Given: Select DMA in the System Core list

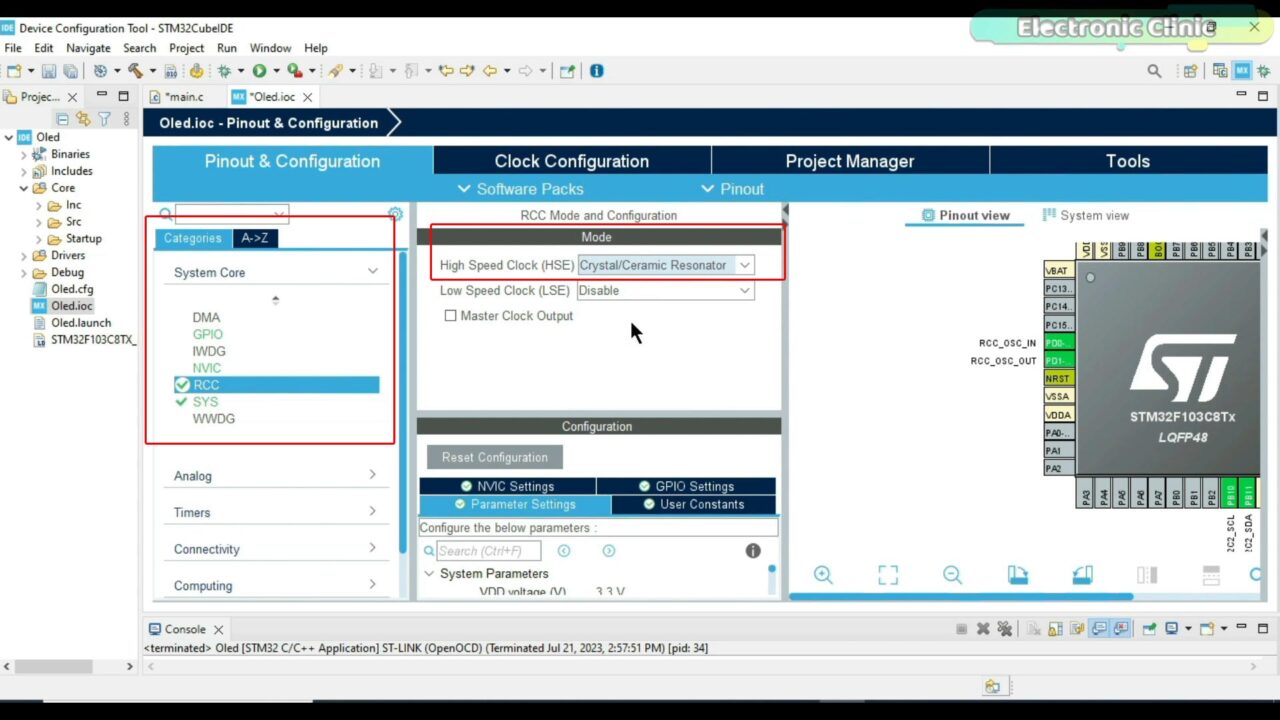Looking at the screenshot, I should pos(206,318).
